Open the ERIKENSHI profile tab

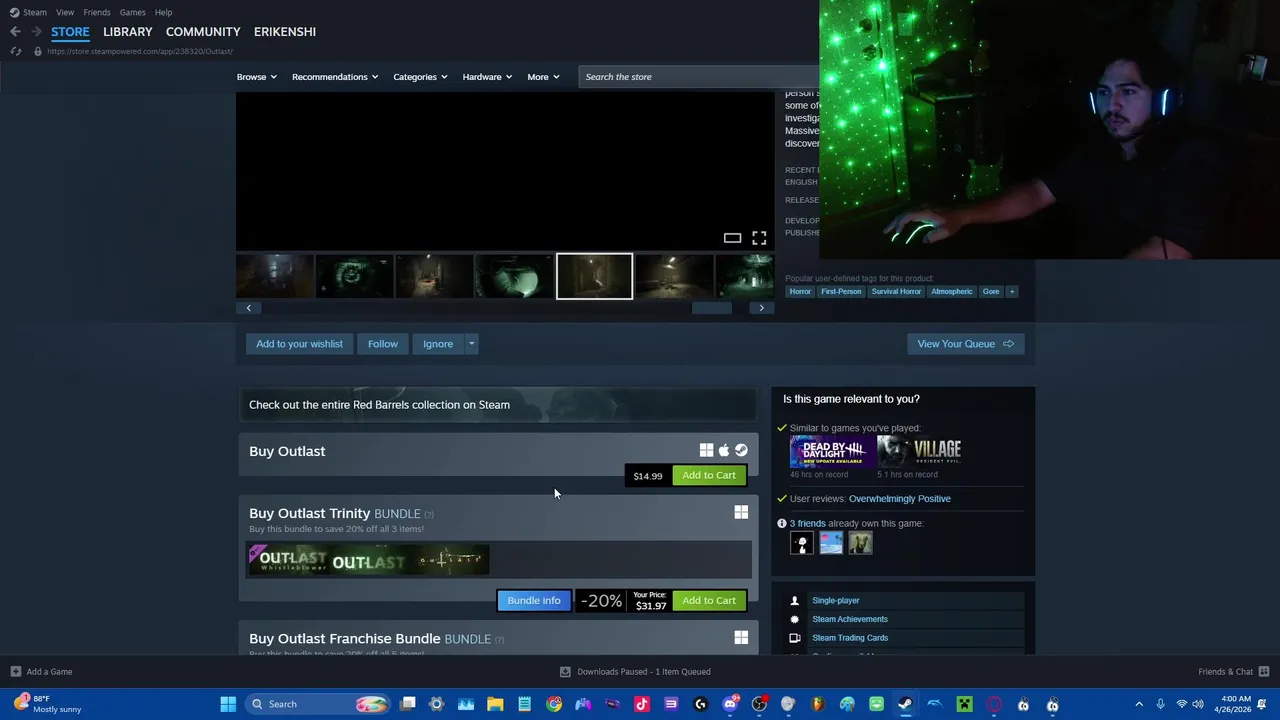pos(285,32)
